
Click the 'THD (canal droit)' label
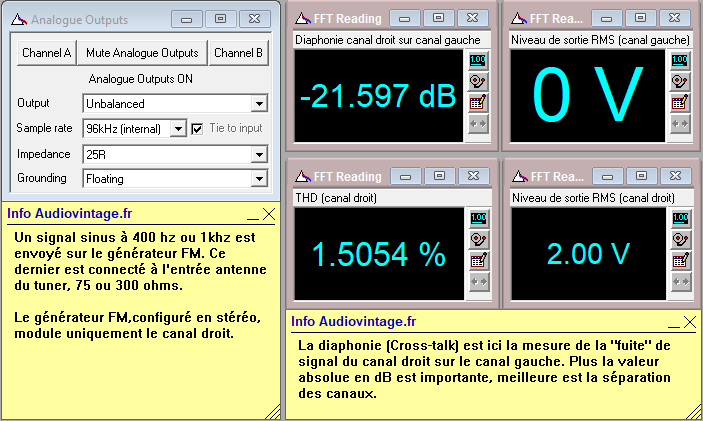point(336,198)
